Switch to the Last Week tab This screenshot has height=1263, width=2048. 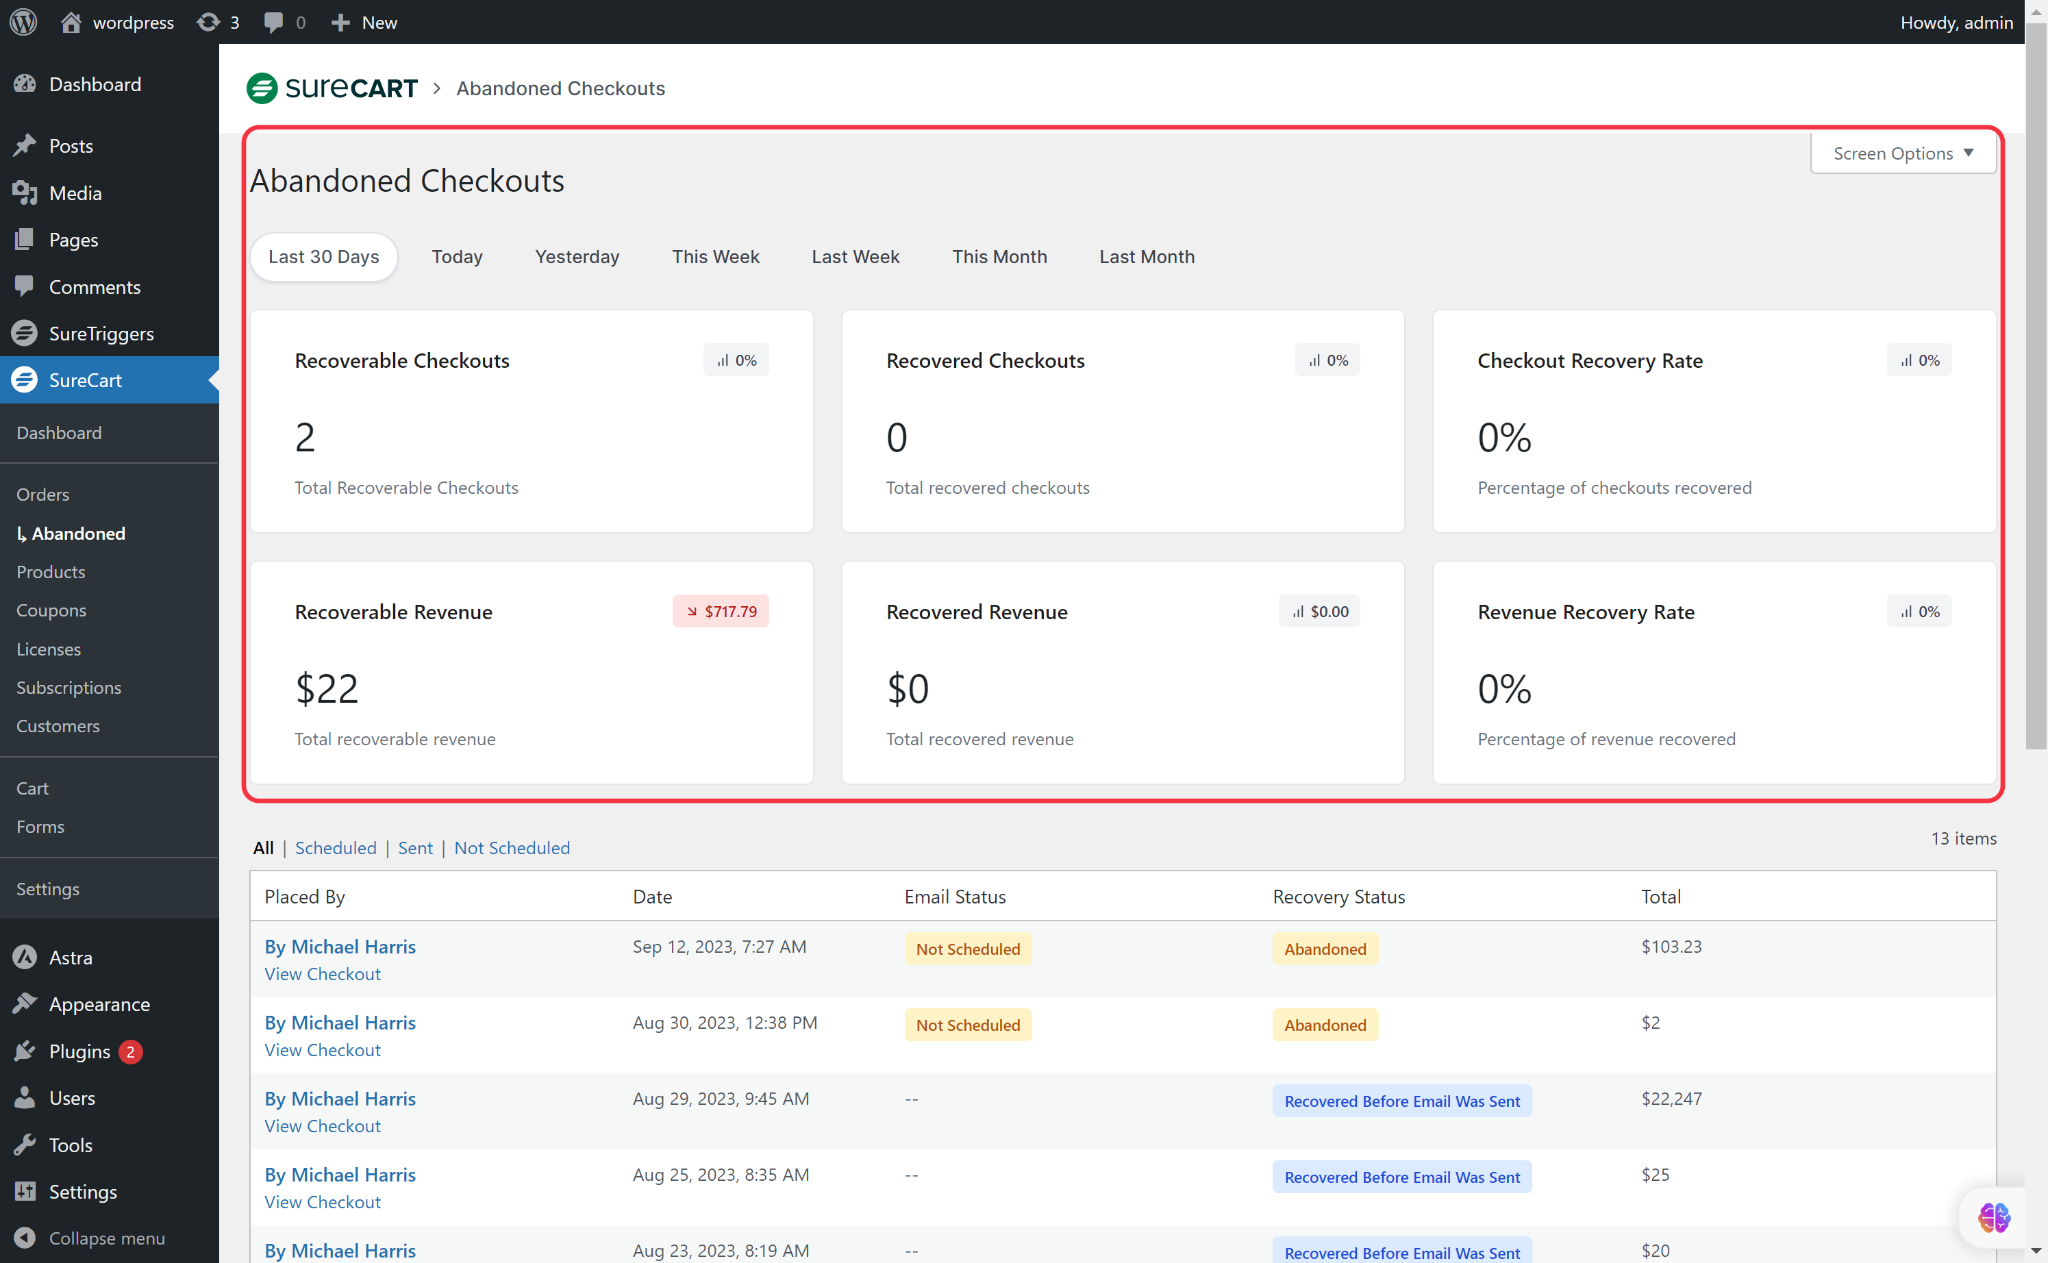pos(855,257)
